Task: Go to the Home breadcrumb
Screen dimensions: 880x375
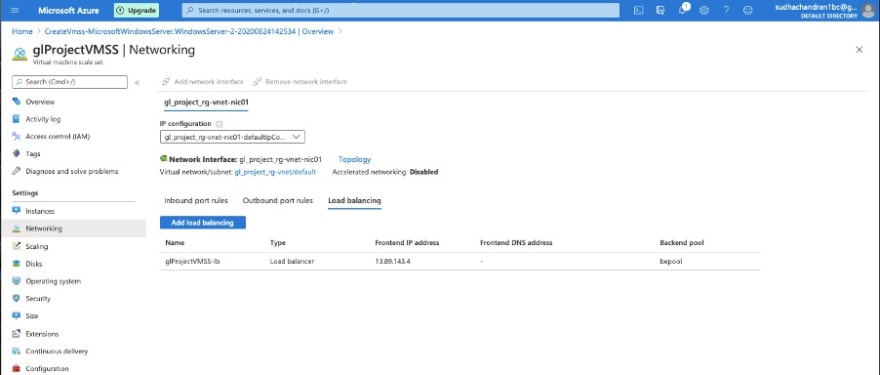Action: [x=22, y=31]
